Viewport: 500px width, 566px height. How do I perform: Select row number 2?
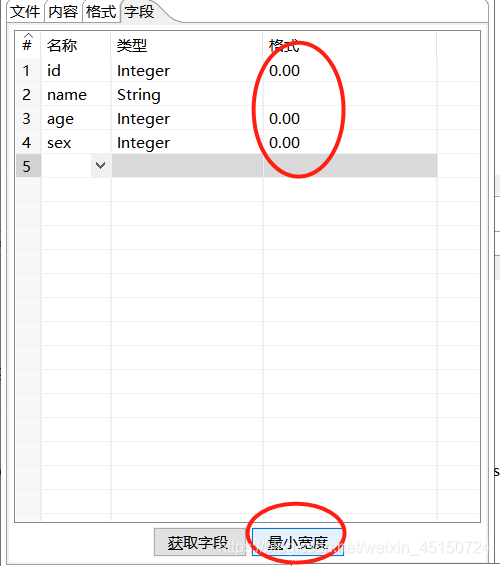tap(28, 95)
